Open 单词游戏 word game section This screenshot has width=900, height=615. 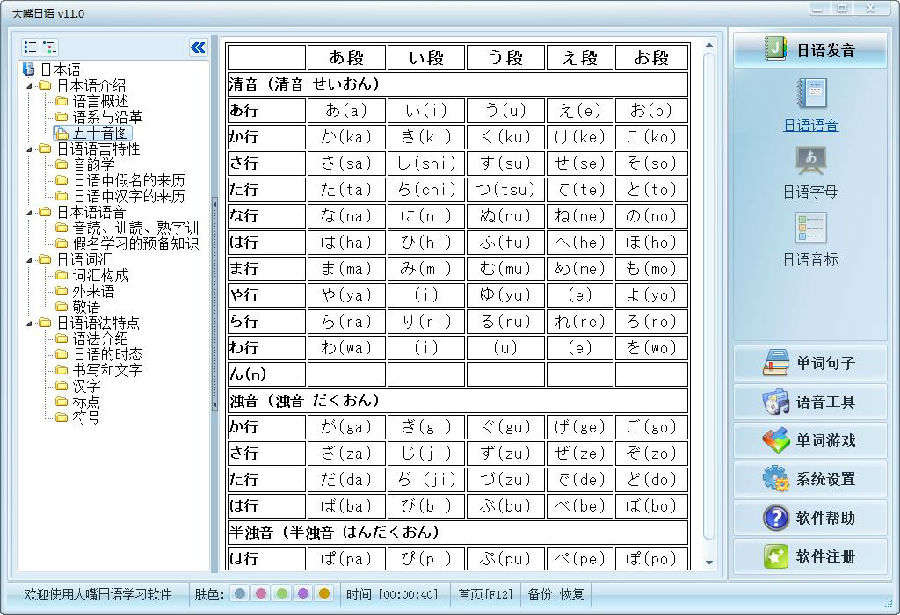coord(810,440)
